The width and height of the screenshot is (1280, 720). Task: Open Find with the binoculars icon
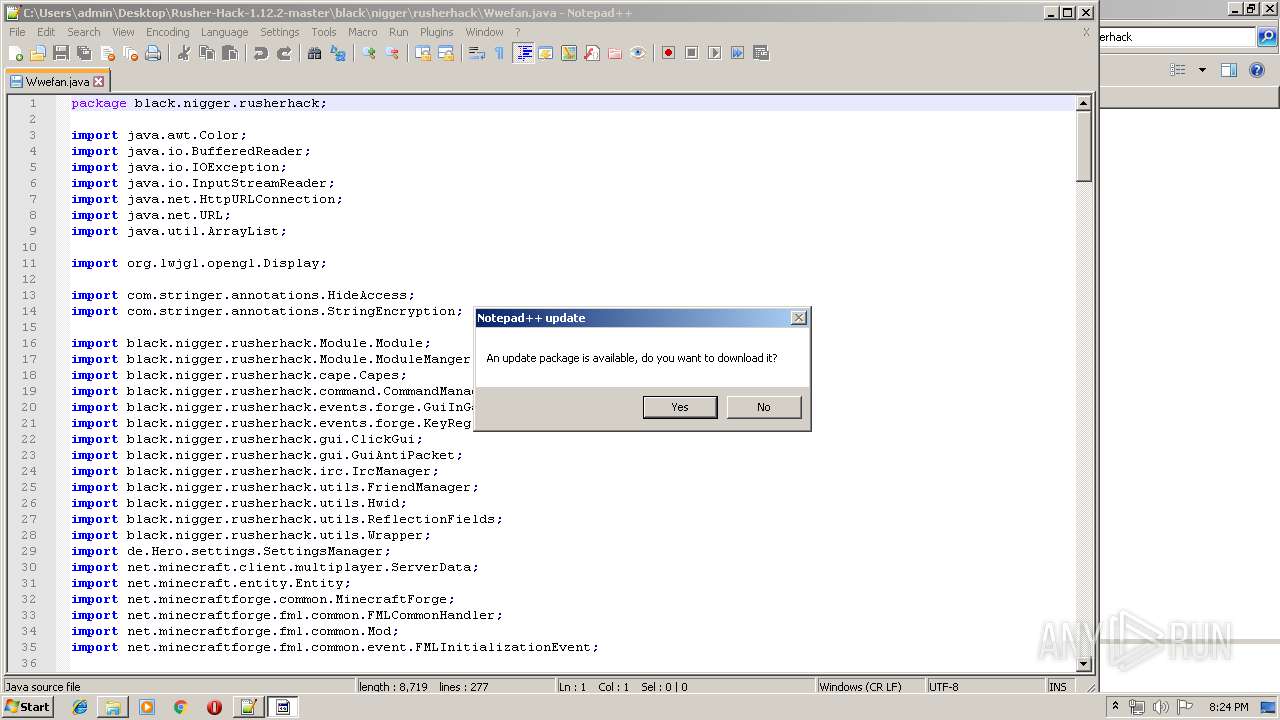[x=315, y=53]
